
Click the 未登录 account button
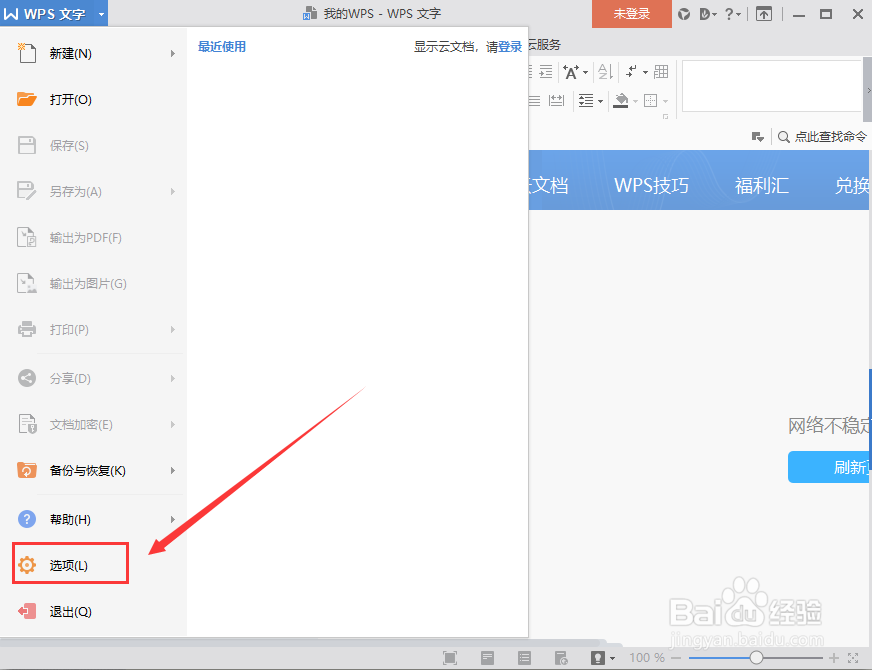pos(632,14)
